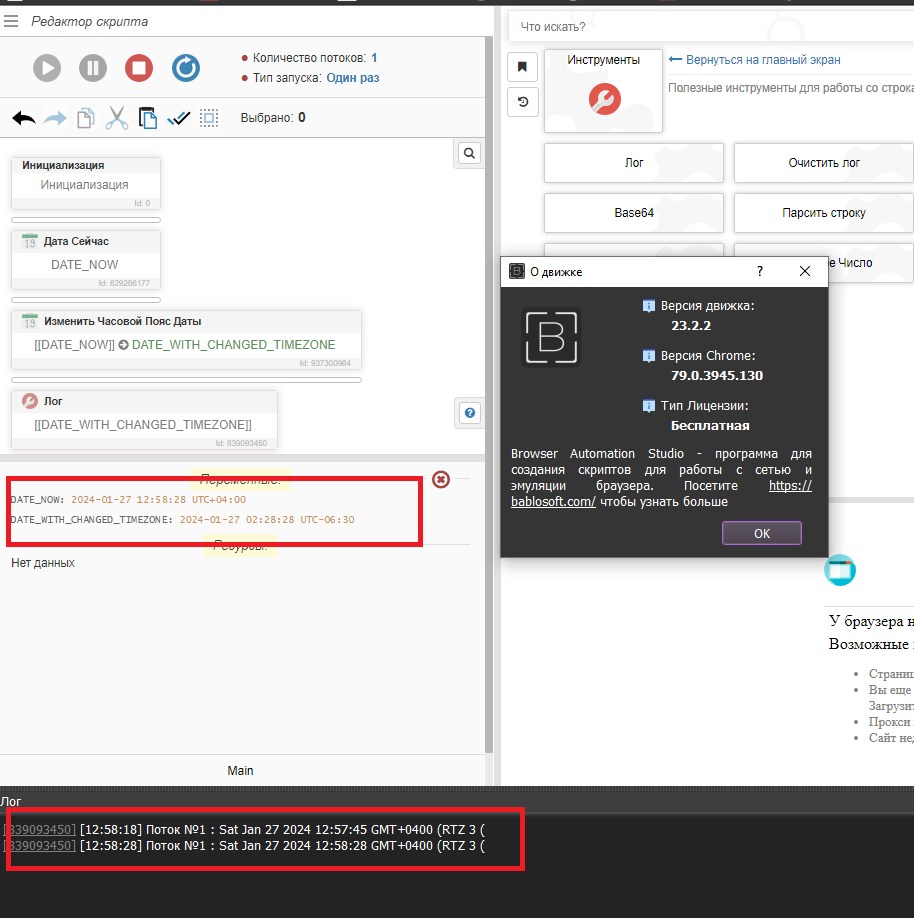Select the 'Очистить лог' action button
The image size is (914, 918).
tap(823, 163)
